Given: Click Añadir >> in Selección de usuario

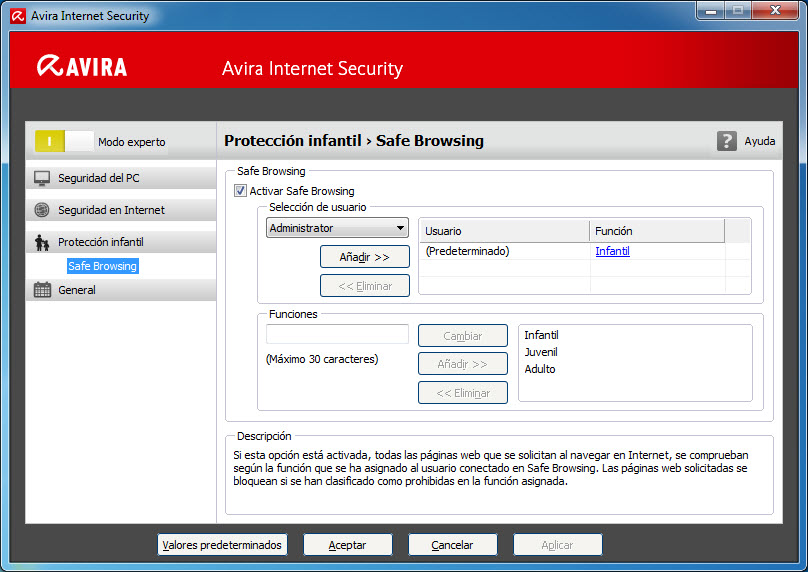Looking at the screenshot, I should pos(365,257).
